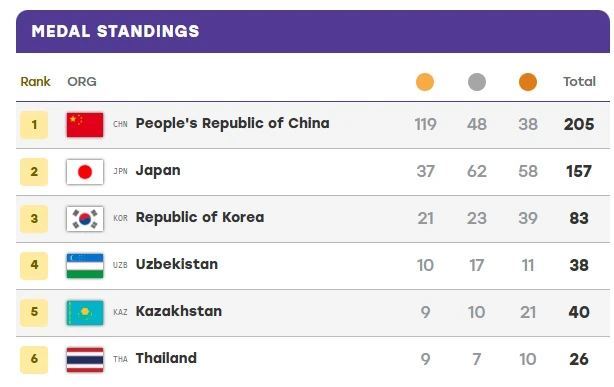Click the Uzbekistan flag icon
The image size is (614, 387).
[x=85, y=266]
